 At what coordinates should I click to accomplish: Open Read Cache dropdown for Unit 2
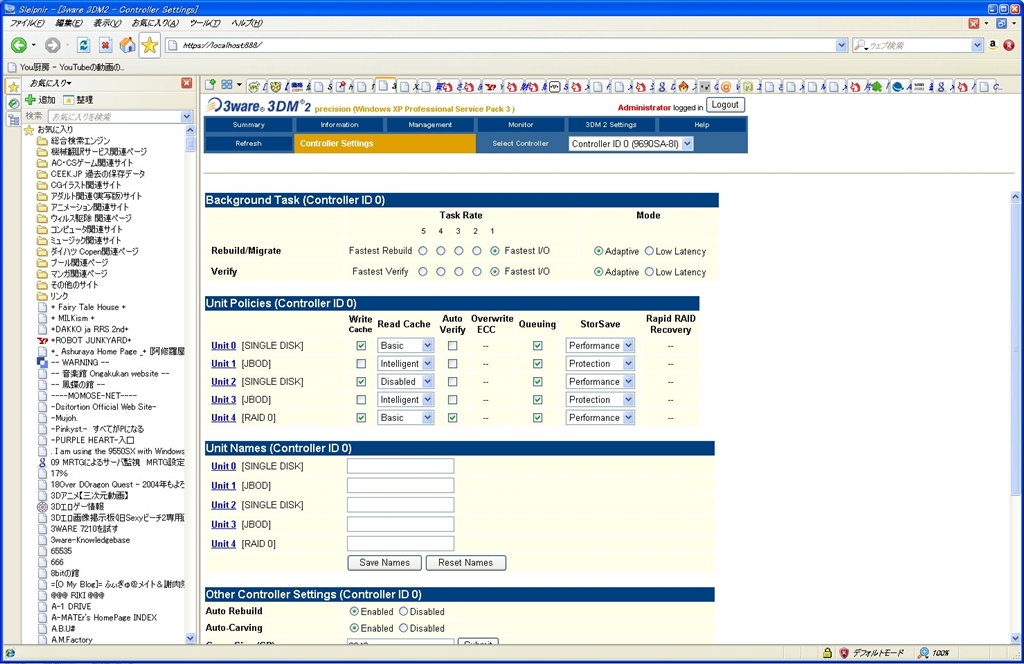click(x=405, y=382)
